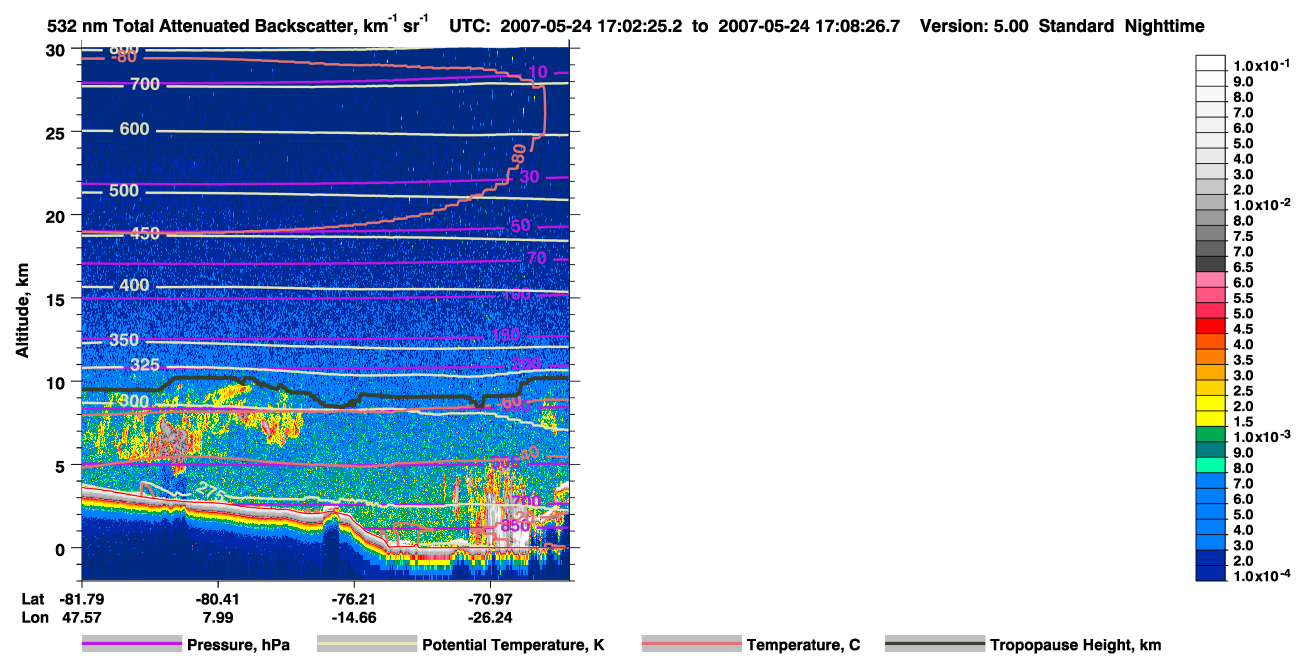The image size is (1300, 667).
Task: Select the pink color bar swatch labeled 5.5
Action: (1210, 295)
